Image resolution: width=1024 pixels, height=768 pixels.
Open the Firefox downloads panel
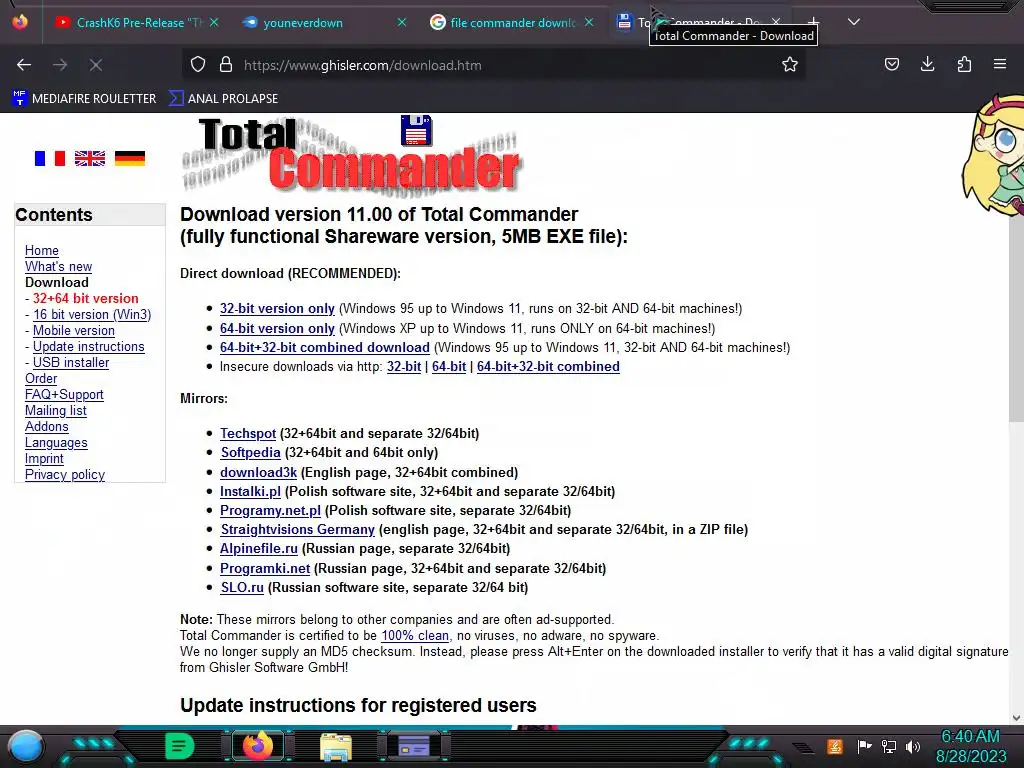(927, 64)
